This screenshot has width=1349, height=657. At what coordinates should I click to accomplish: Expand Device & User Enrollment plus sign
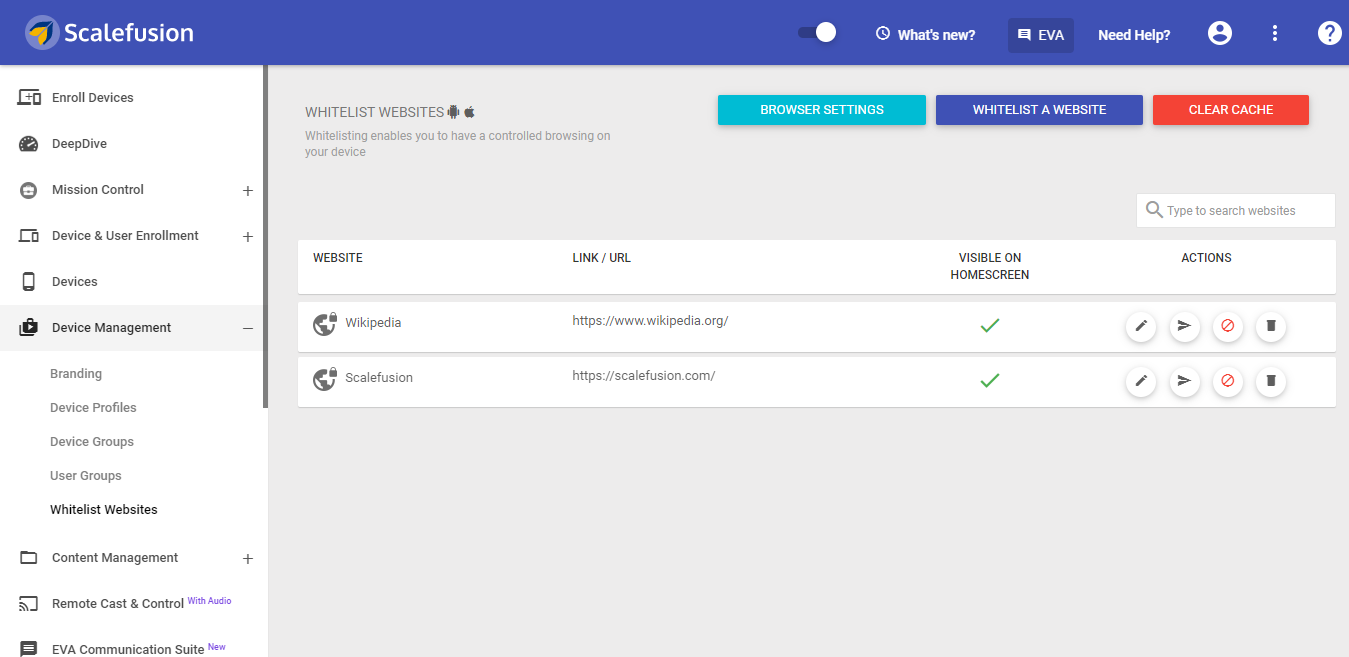pos(248,237)
